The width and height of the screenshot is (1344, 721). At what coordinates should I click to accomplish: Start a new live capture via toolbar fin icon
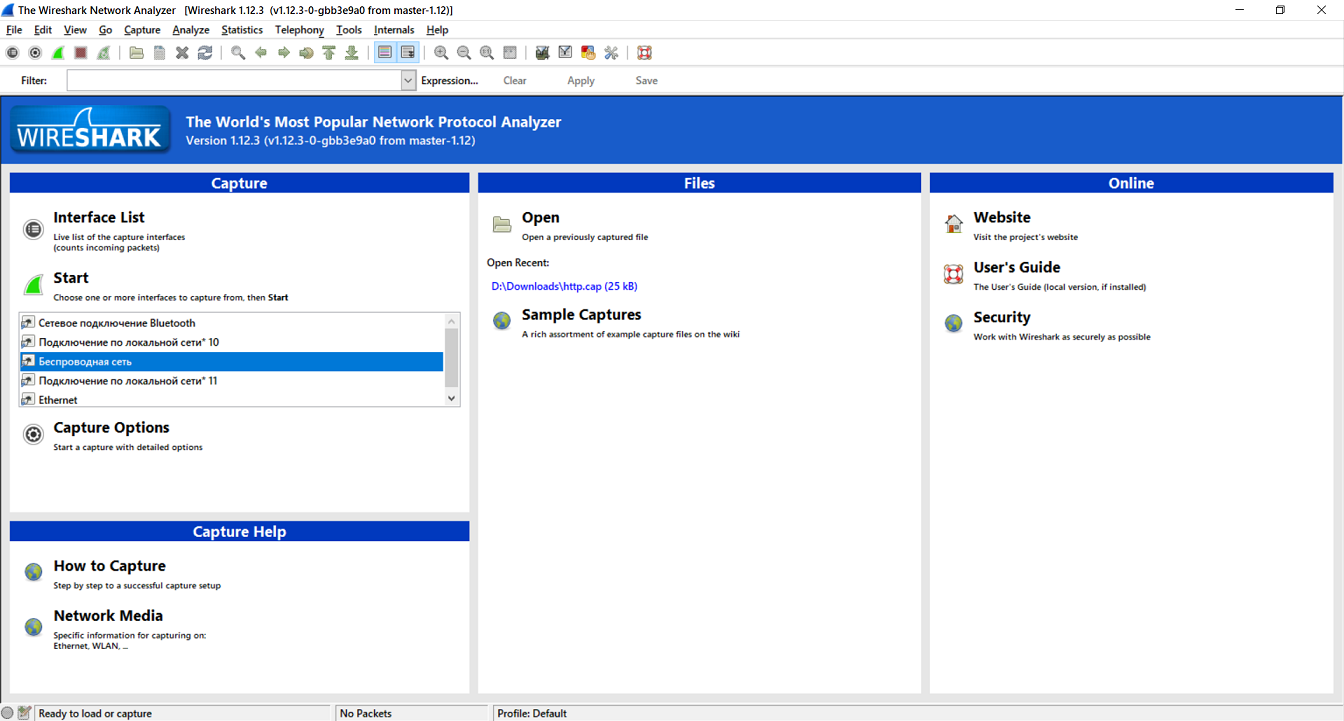[58, 53]
